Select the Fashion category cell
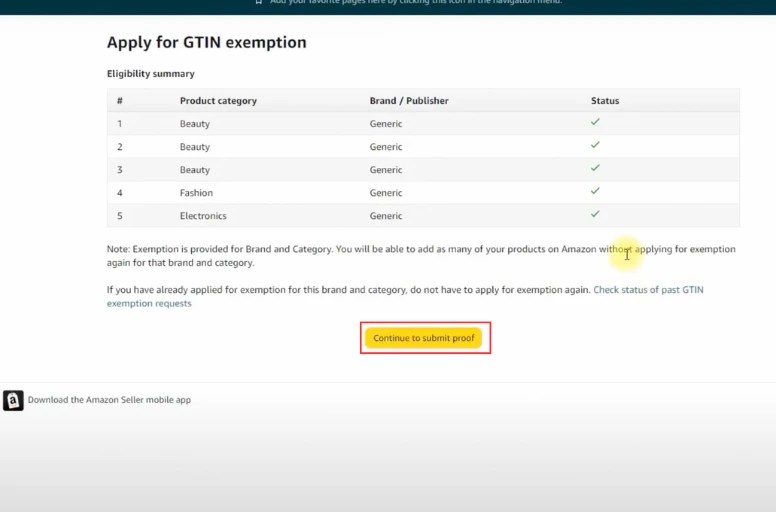The height and width of the screenshot is (512, 776). pos(196,193)
